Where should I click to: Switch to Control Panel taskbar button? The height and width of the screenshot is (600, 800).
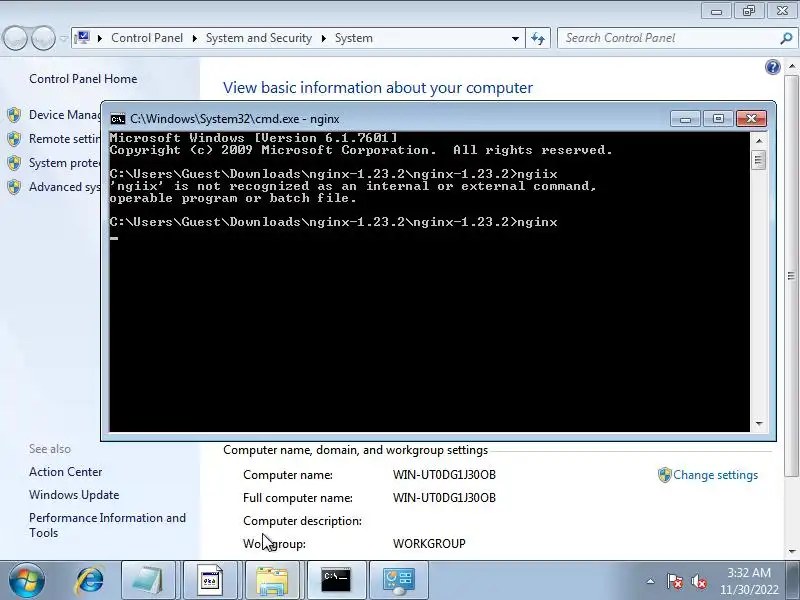(x=399, y=580)
